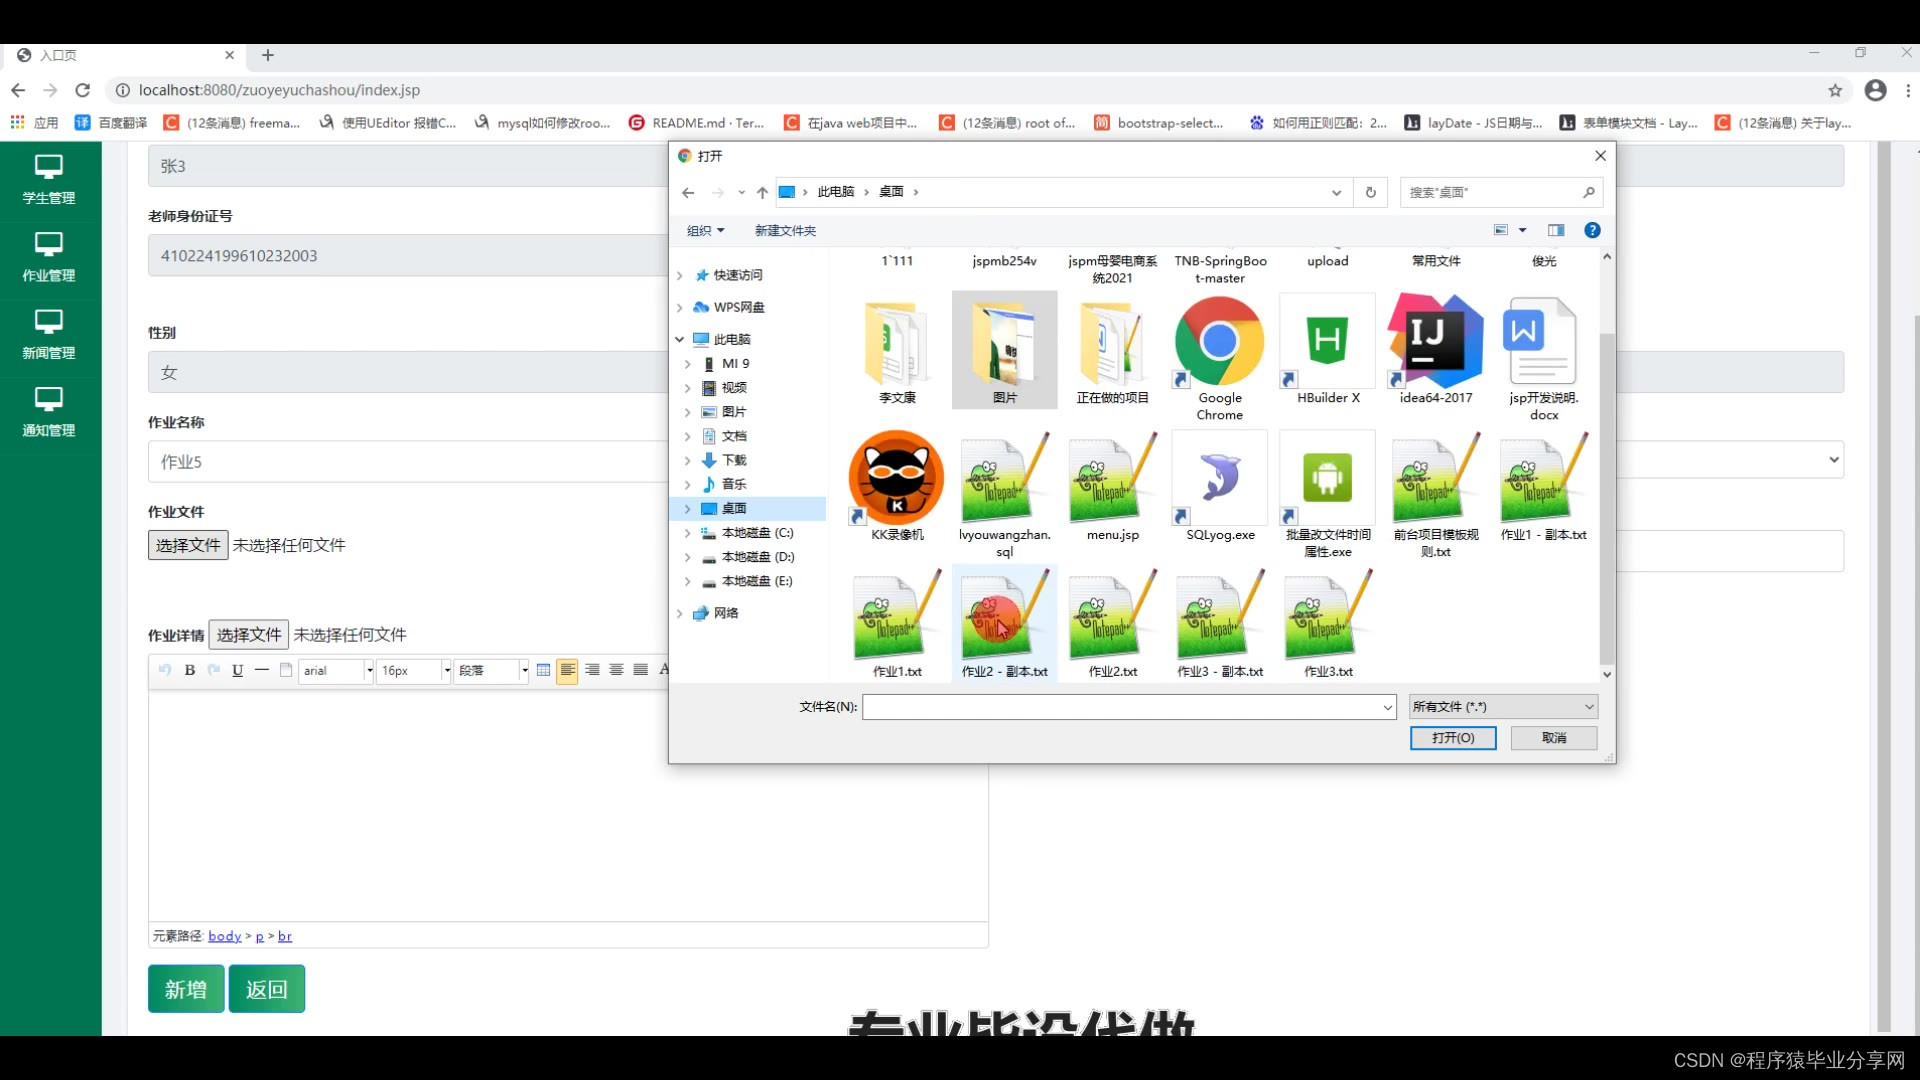The width and height of the screenshot is (1920, 1080).
Task: Open the Google Chrome shortcut icon
Action: pyautogui.click(x=1219, y=342)
